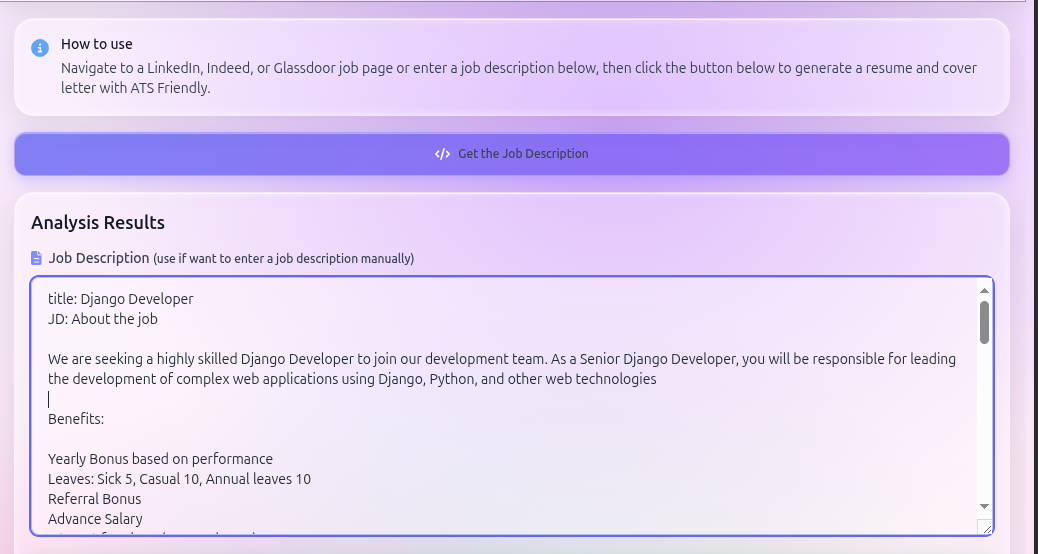Click the Referral Bonus line in job description

pos(95,499)
